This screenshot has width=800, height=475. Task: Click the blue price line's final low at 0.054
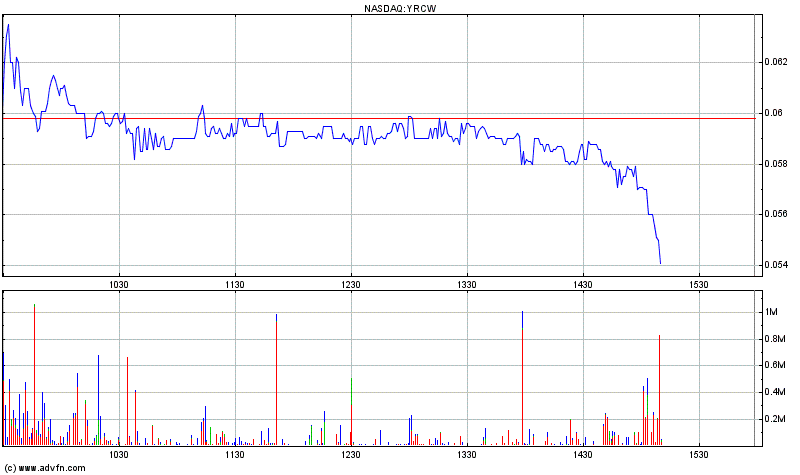660,263
